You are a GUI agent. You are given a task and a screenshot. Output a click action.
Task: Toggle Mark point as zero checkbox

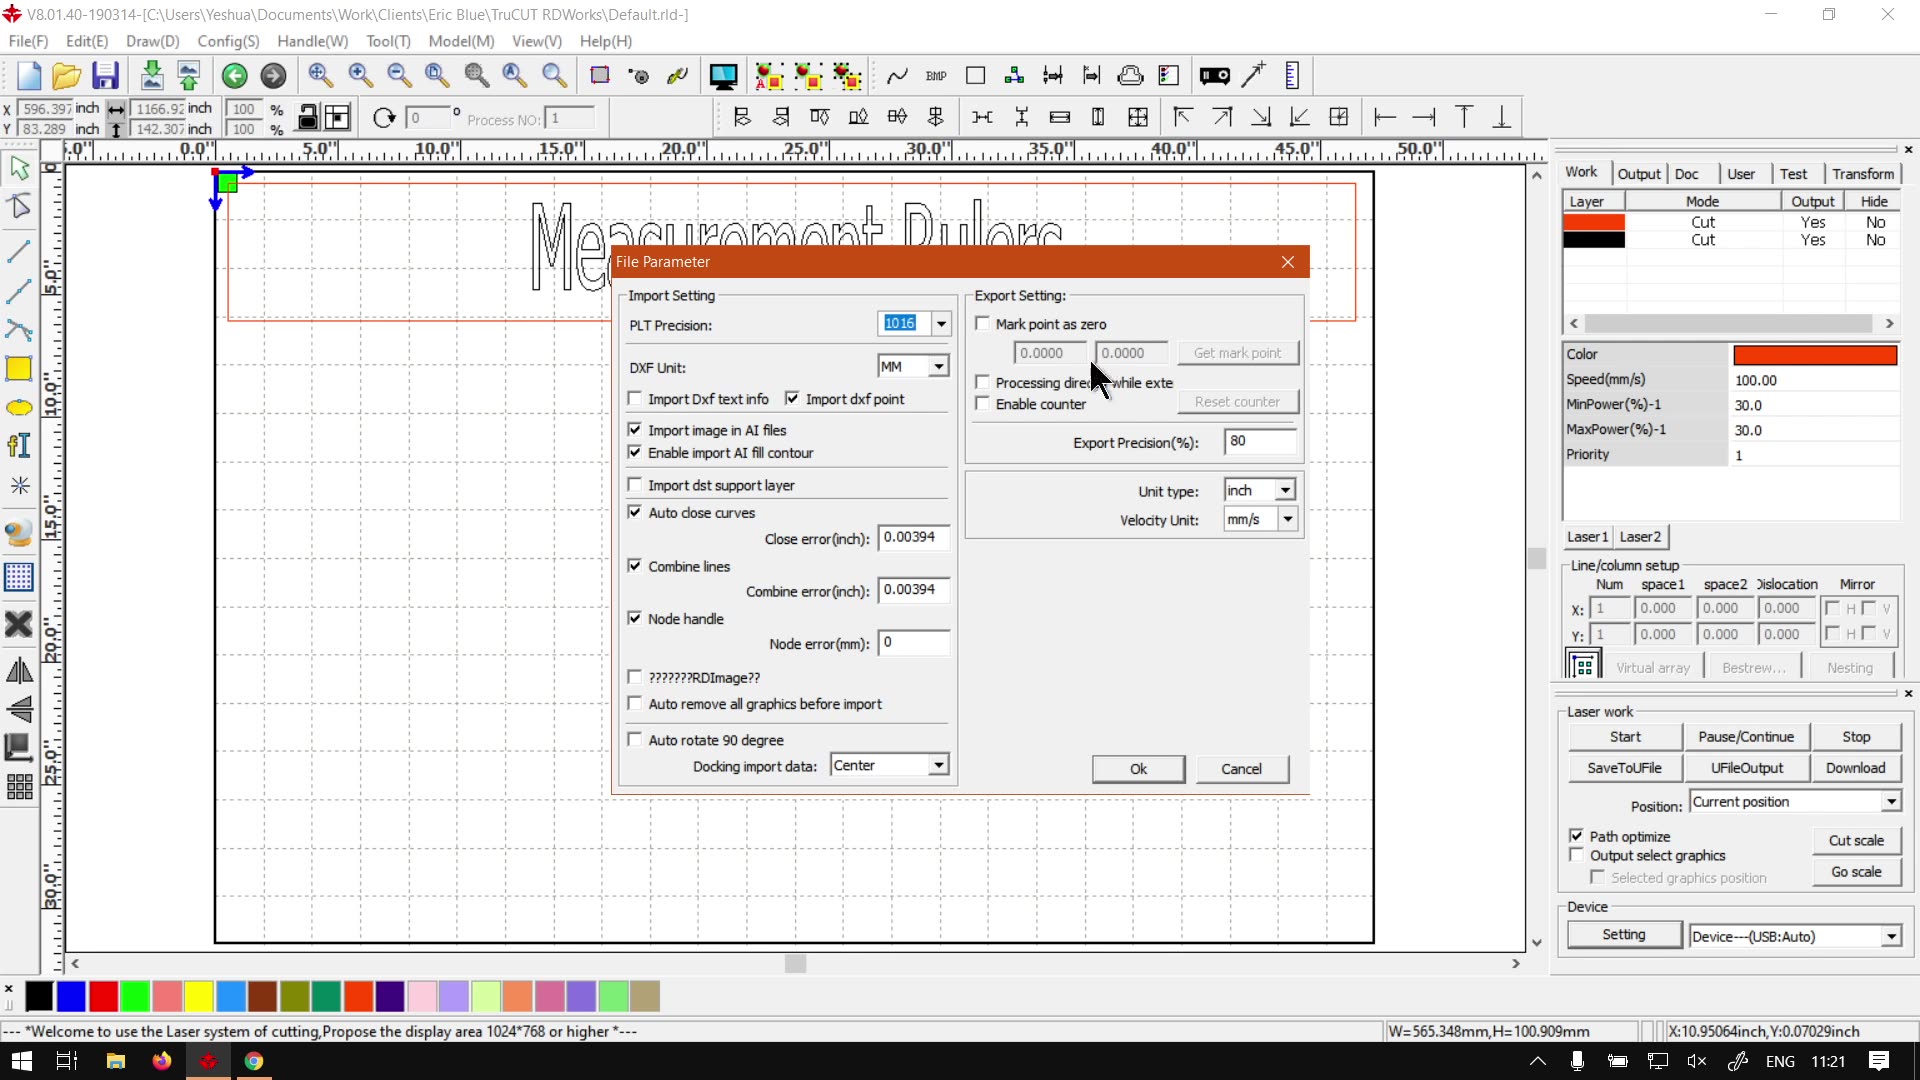pyautogui.click(x=983, y=324)
